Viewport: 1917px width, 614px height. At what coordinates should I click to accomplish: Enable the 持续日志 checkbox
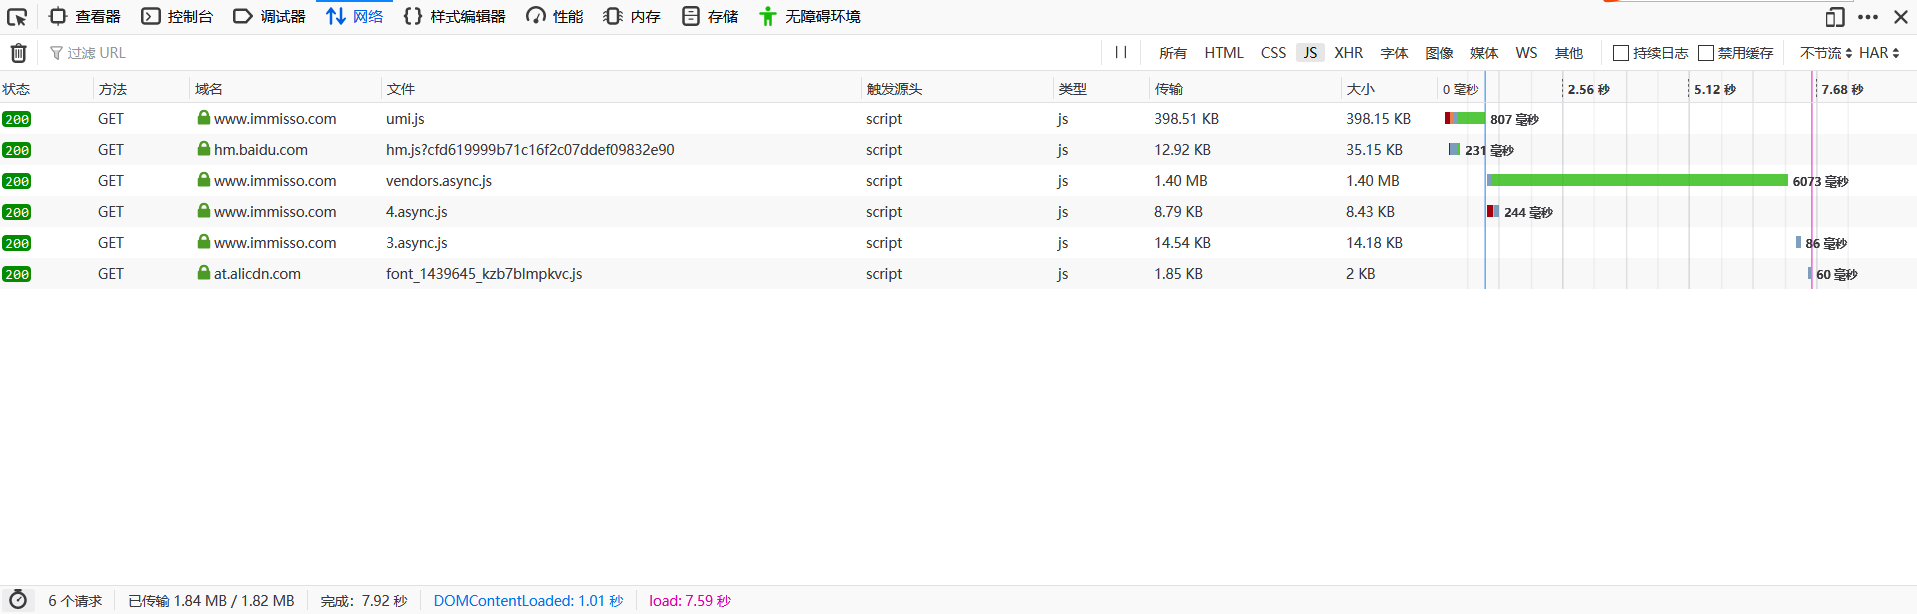coord(1621,53)
